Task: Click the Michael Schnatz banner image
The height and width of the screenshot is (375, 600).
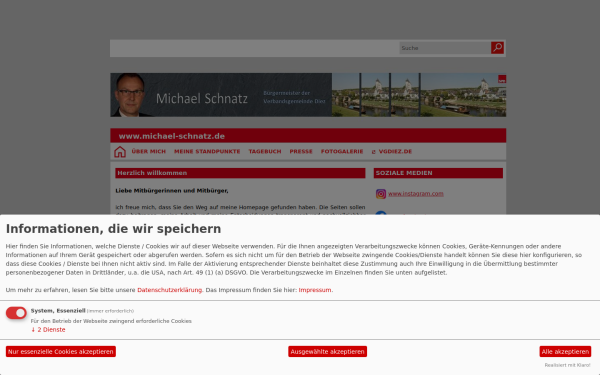Action: 308,95
